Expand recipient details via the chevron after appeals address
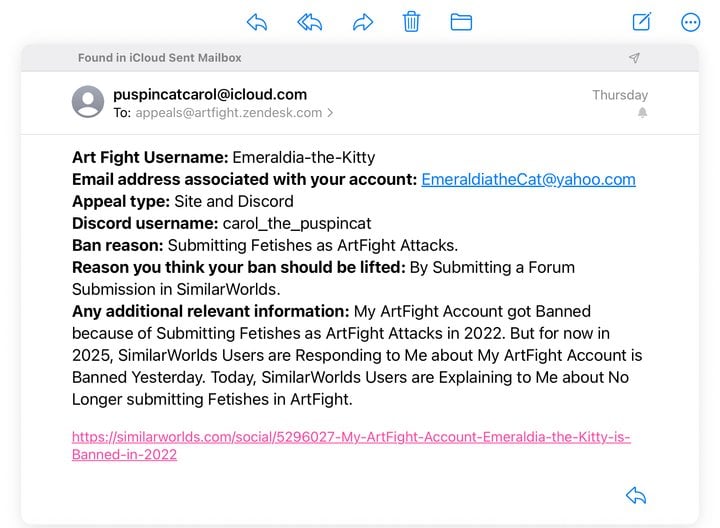Screen dimensions: 720x528 (x=330, y=112)
